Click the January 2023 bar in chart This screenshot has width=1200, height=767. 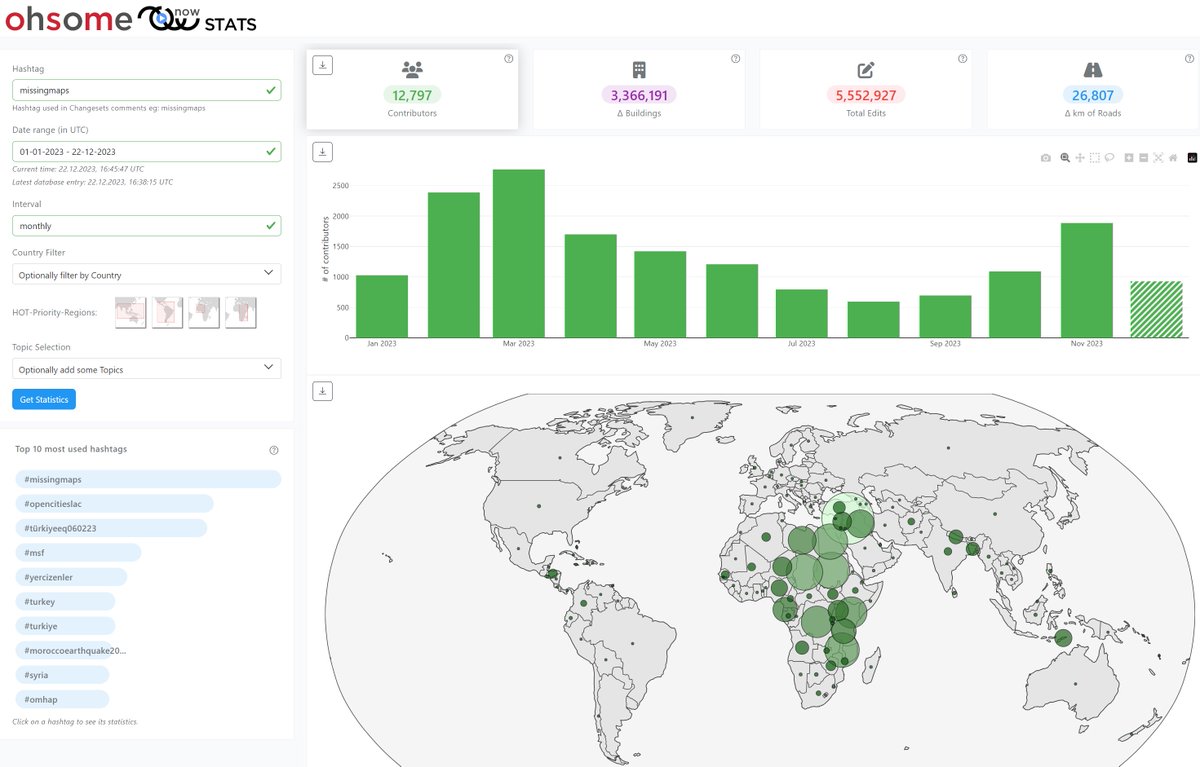[x=382, y=306]
